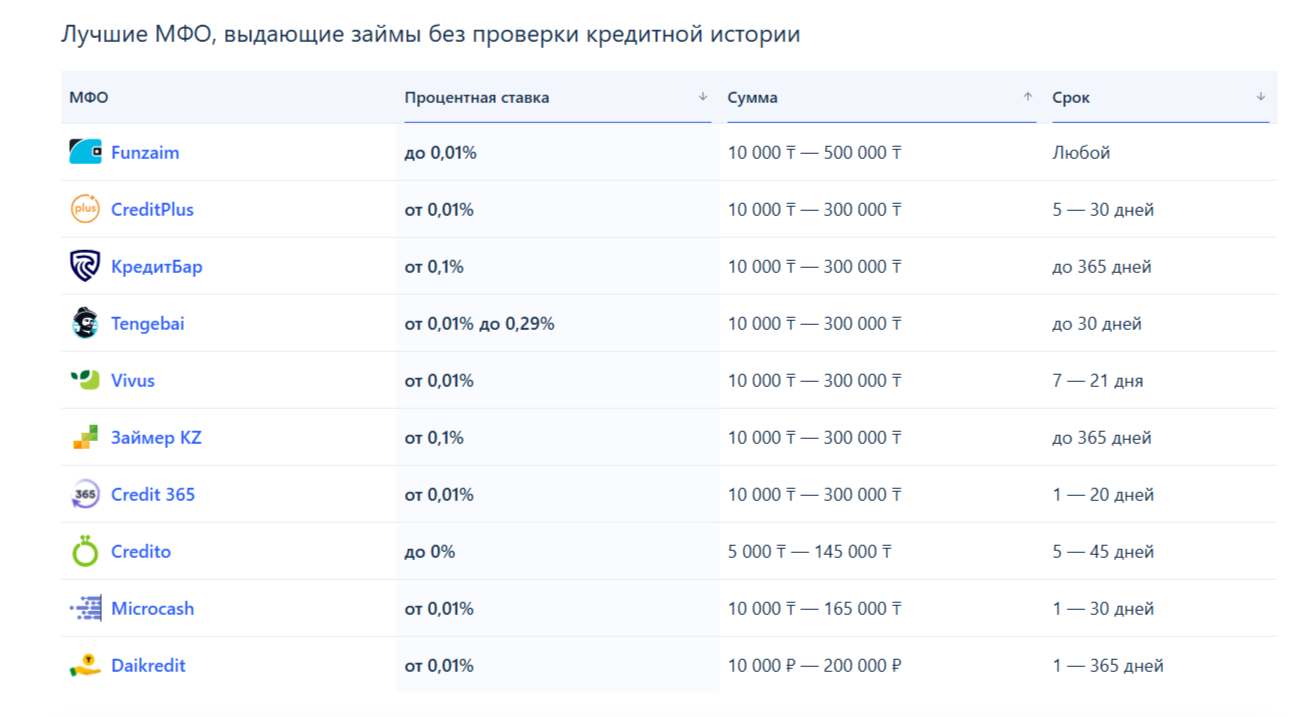
Task: Click the '10 000 ₸ — 500 000 ₸' amount
Action: 815,153
